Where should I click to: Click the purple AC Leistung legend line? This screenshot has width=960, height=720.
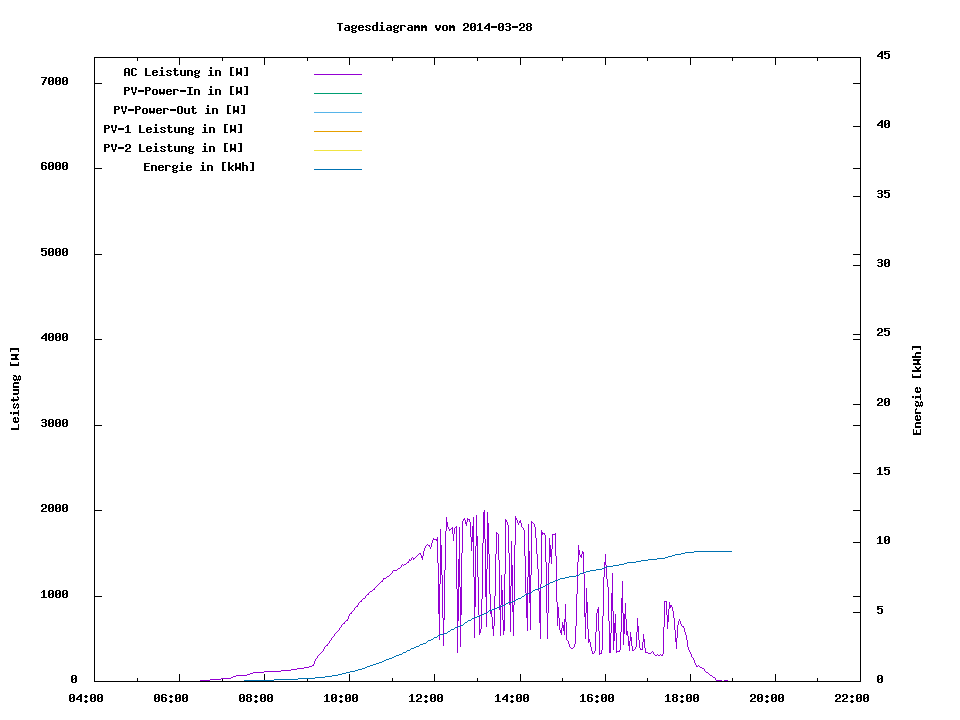point(337,74)
